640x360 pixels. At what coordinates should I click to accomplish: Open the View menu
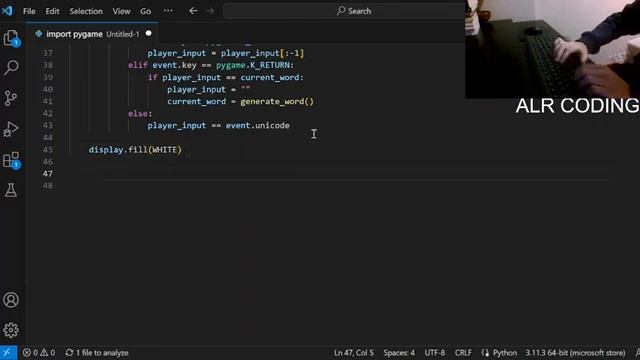121,11
